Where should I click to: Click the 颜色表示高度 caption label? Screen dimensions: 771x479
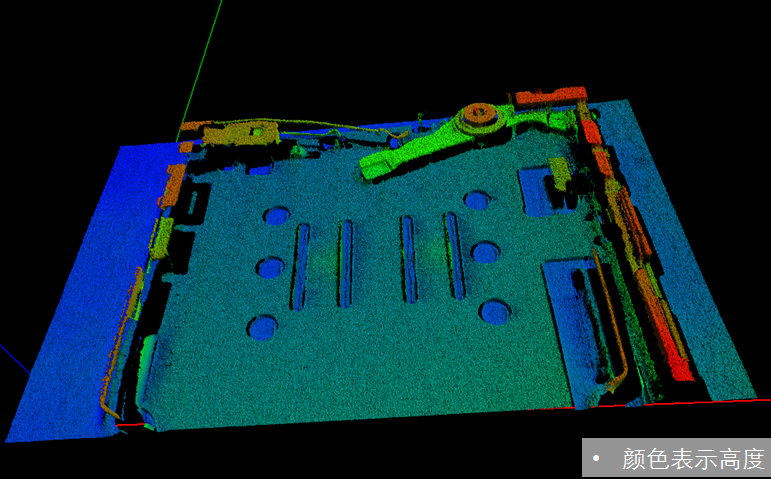point(692,459)
